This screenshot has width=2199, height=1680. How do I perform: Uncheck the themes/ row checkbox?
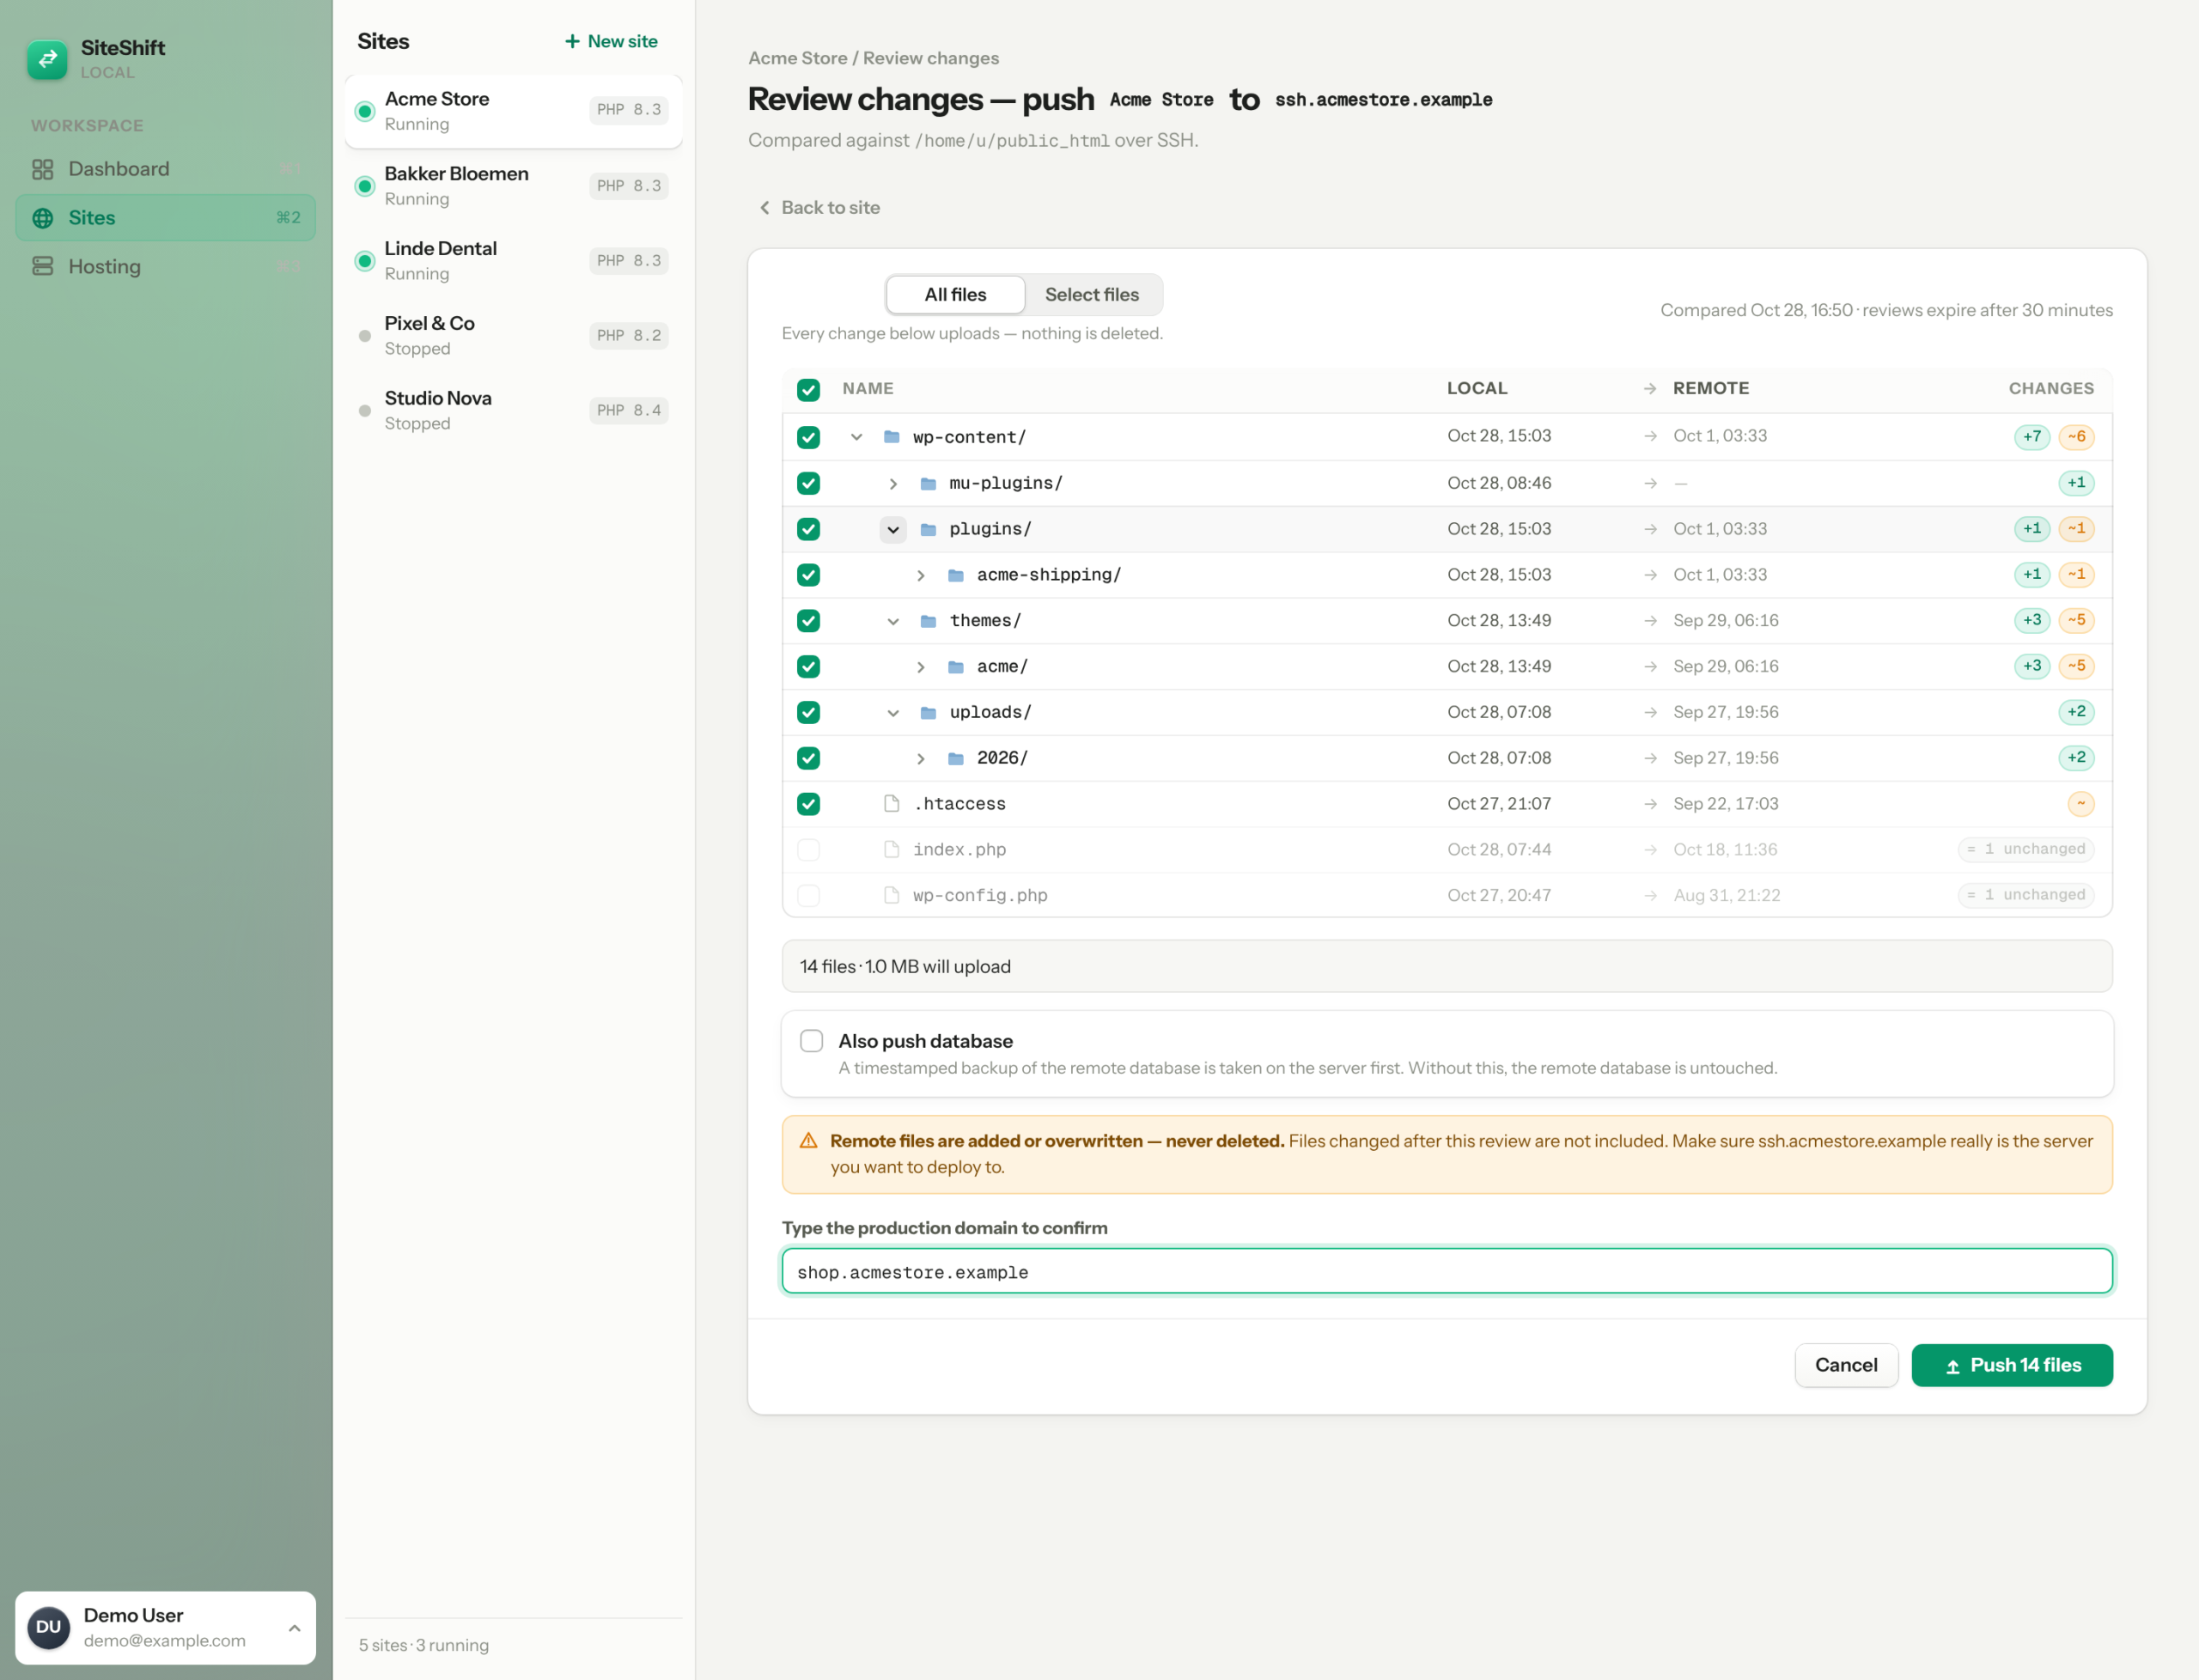[x=808, y=621]
